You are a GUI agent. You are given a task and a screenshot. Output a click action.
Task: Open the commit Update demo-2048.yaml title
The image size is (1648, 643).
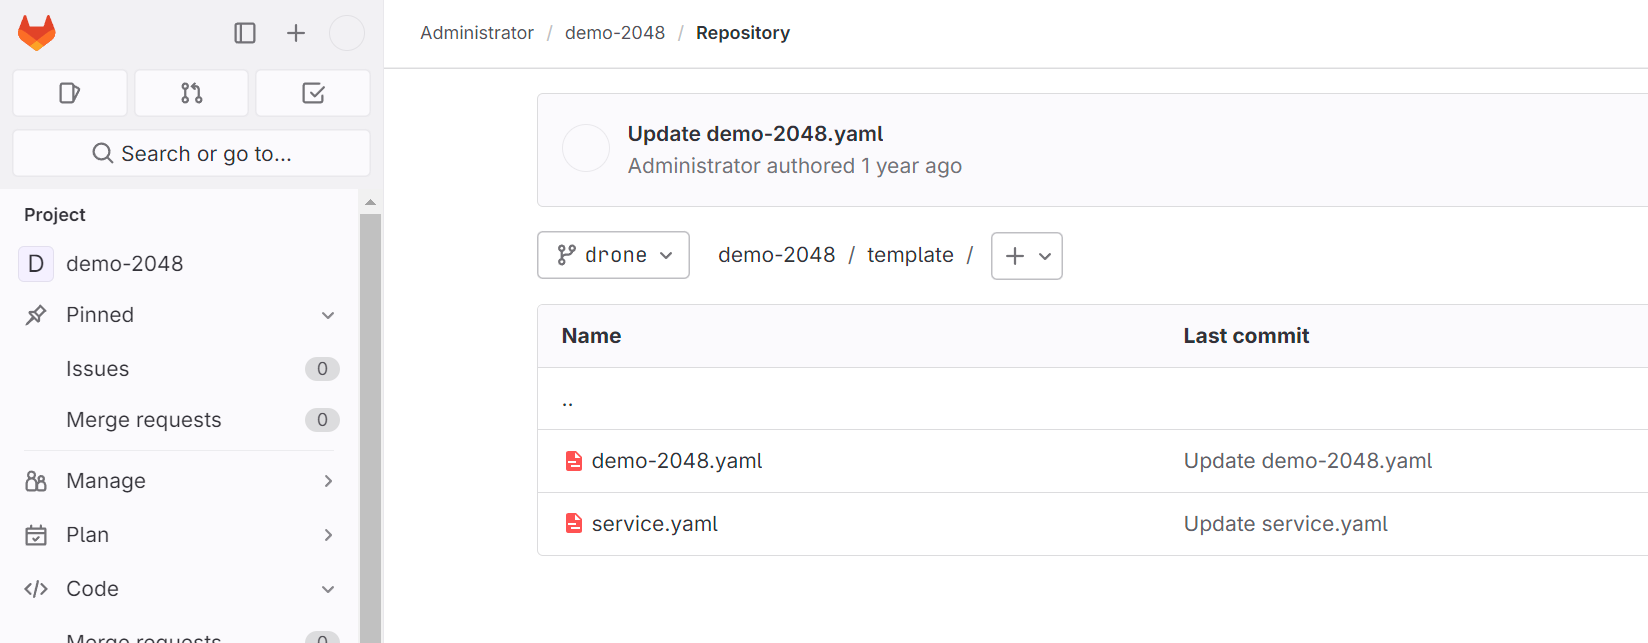(756, 134)
